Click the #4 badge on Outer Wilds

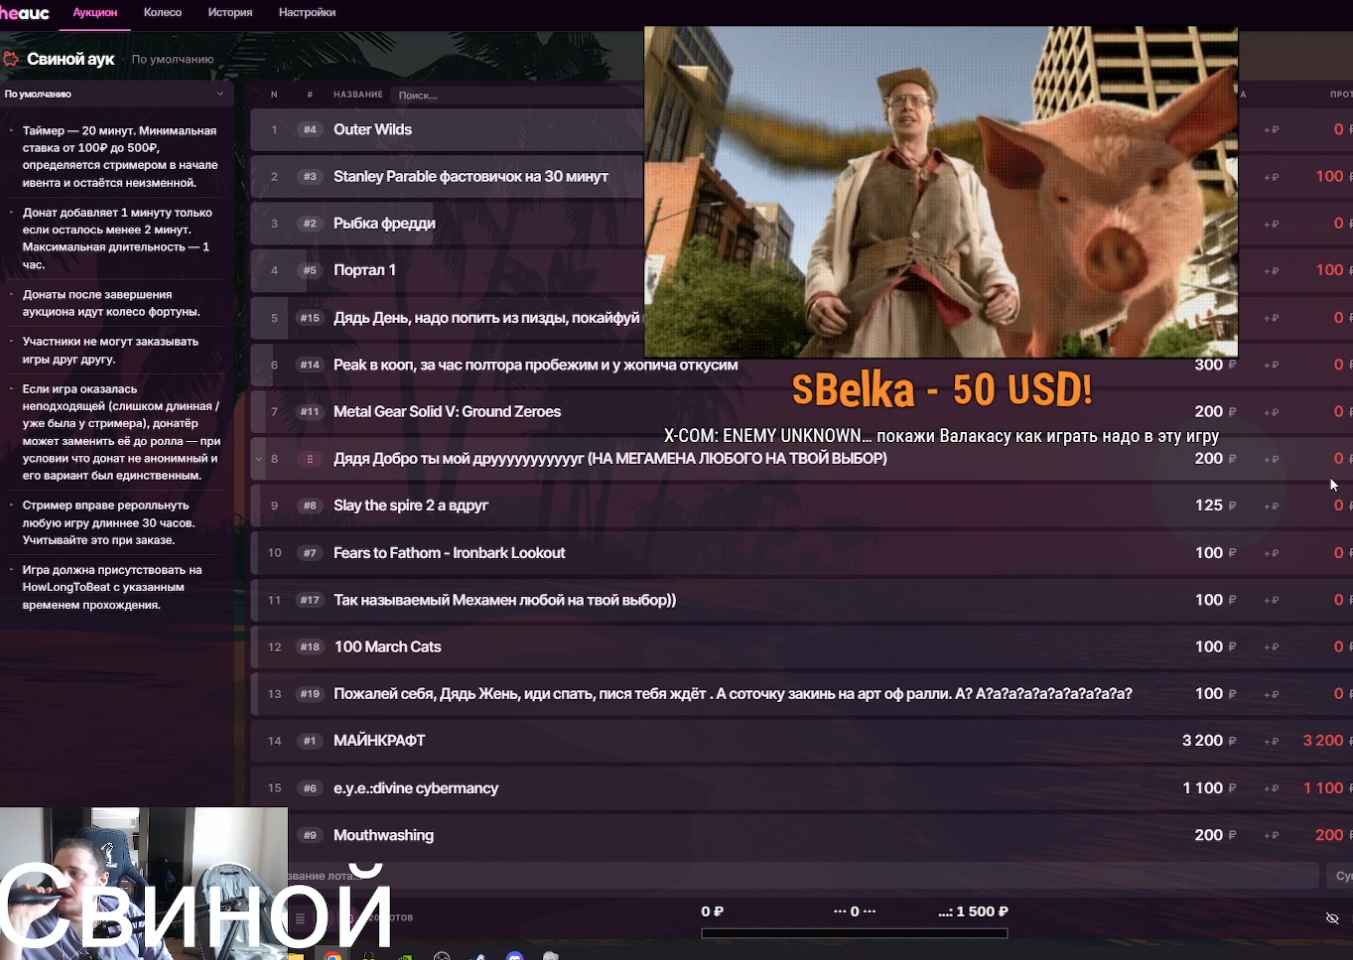tap(310, 130)
